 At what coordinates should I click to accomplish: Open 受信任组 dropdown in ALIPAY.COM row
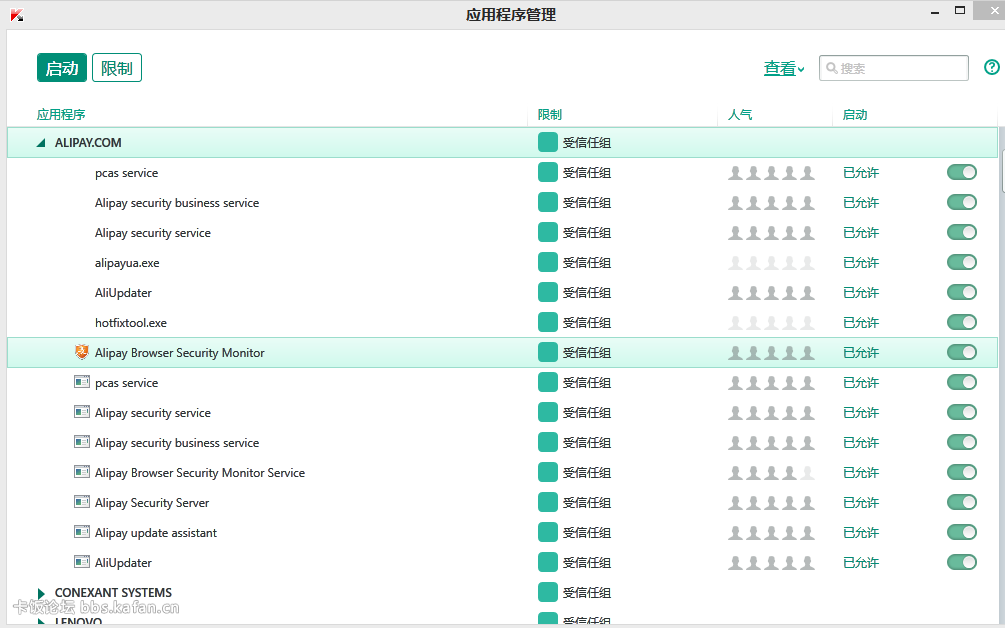(x=586, y=142)
